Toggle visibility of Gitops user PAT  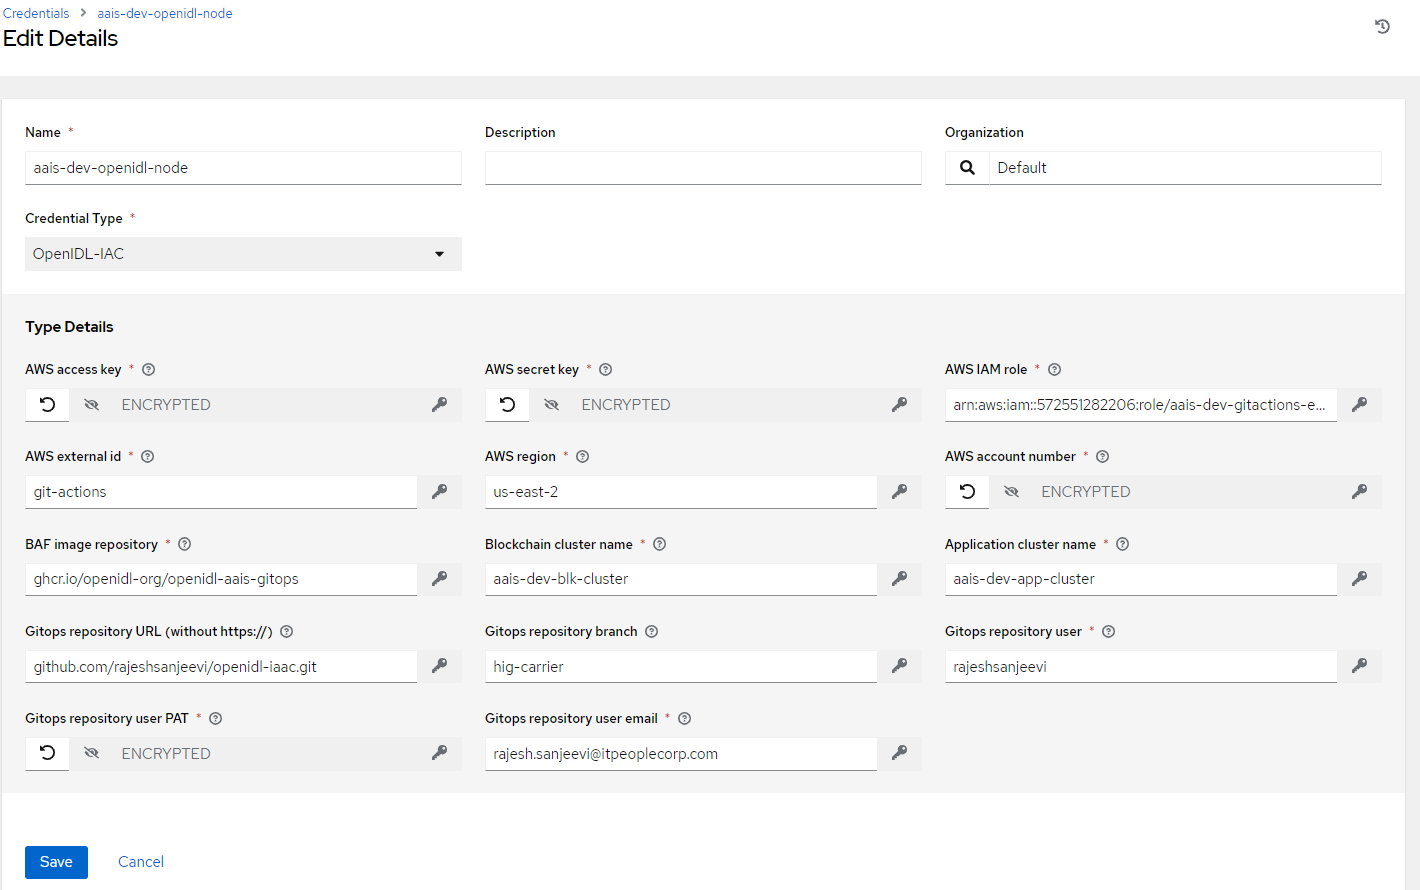tap(91, 753)
